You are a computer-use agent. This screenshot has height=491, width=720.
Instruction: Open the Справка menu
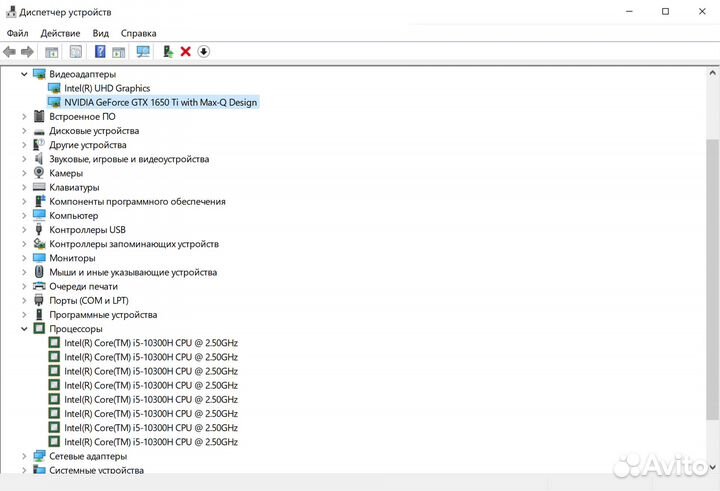(138, 33)
